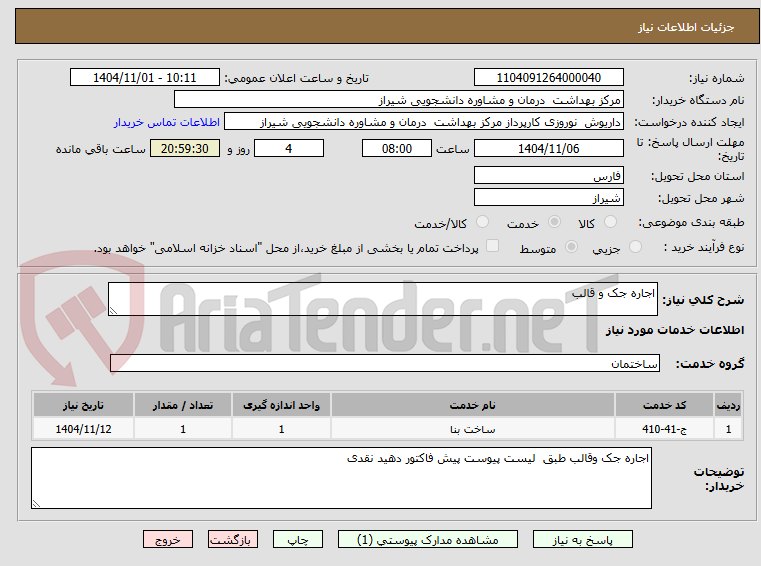This screenshot has width=761, height=566.
Task: Click the ساعت باقی مانده label
Action: (x=100, y=149)
